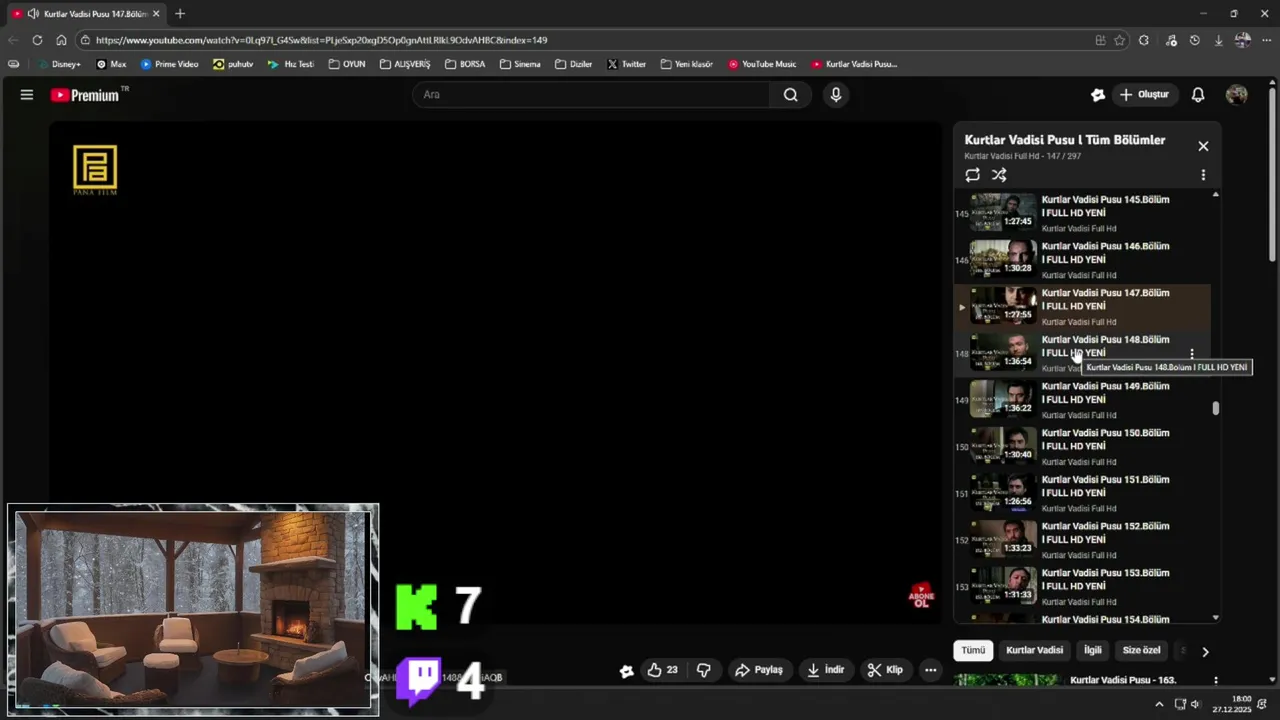Open BORSA bookmarks folder
Viewport: 1280px width, 720px height.
(465, 64)
